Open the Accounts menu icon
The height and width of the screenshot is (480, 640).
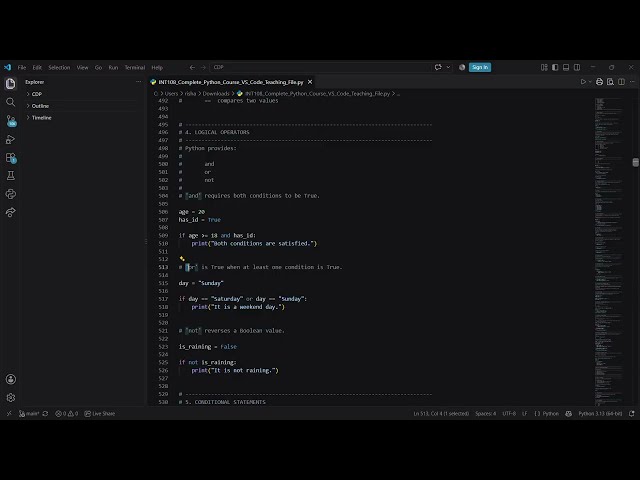[x=11, y=379]
